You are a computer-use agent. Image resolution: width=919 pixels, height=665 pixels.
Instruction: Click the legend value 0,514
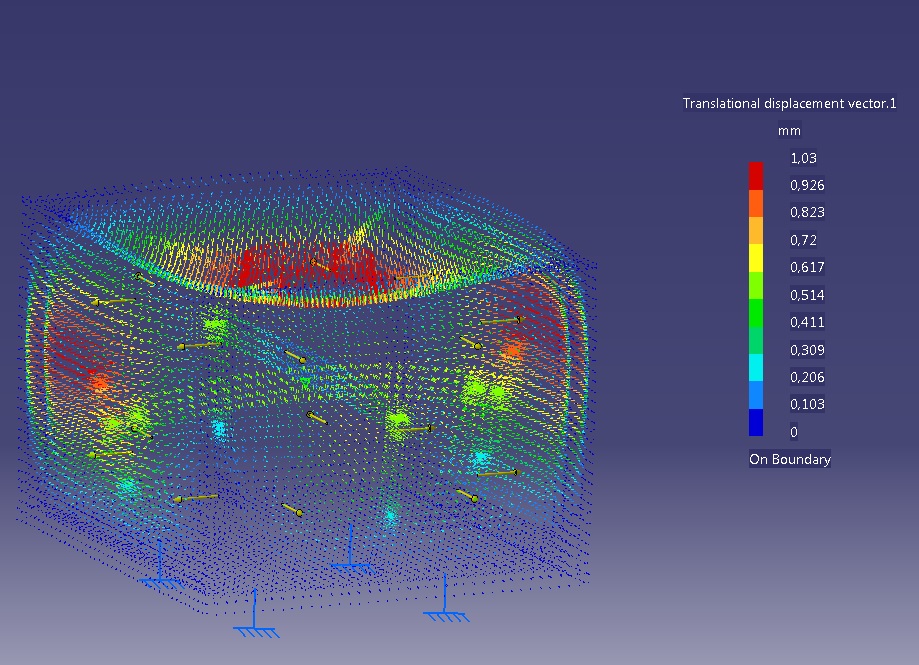point(807,295)
